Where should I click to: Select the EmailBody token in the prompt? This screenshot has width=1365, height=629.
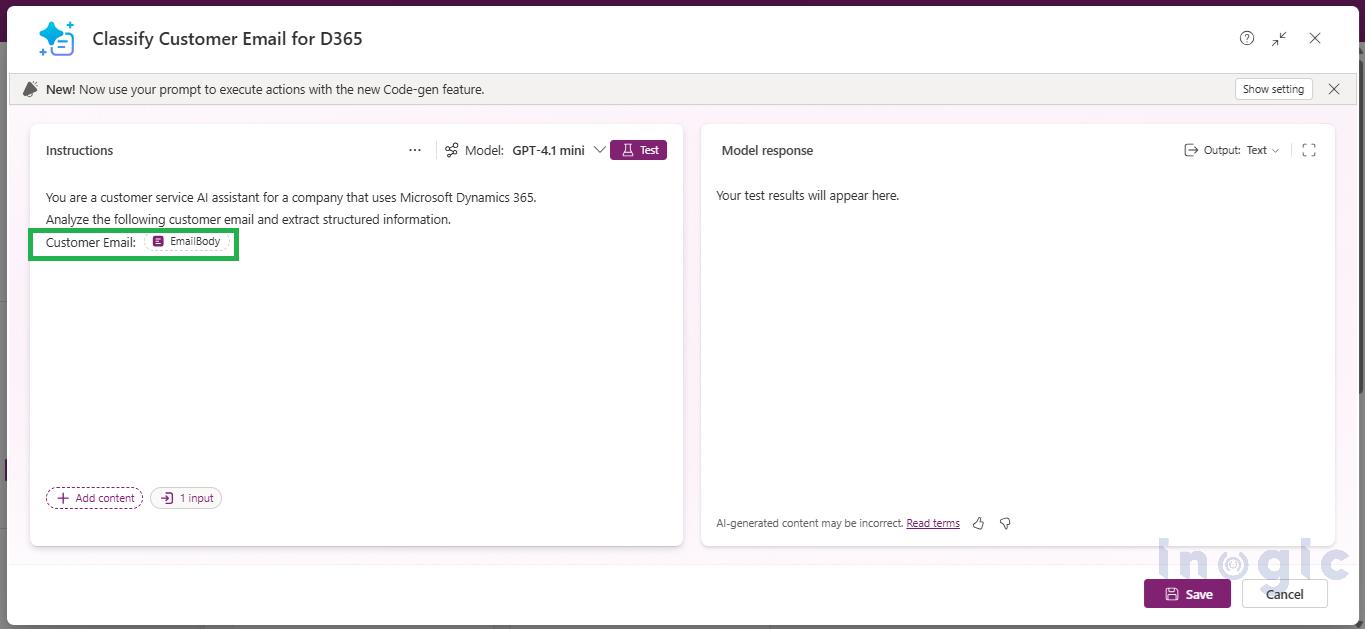click(187, 241)
